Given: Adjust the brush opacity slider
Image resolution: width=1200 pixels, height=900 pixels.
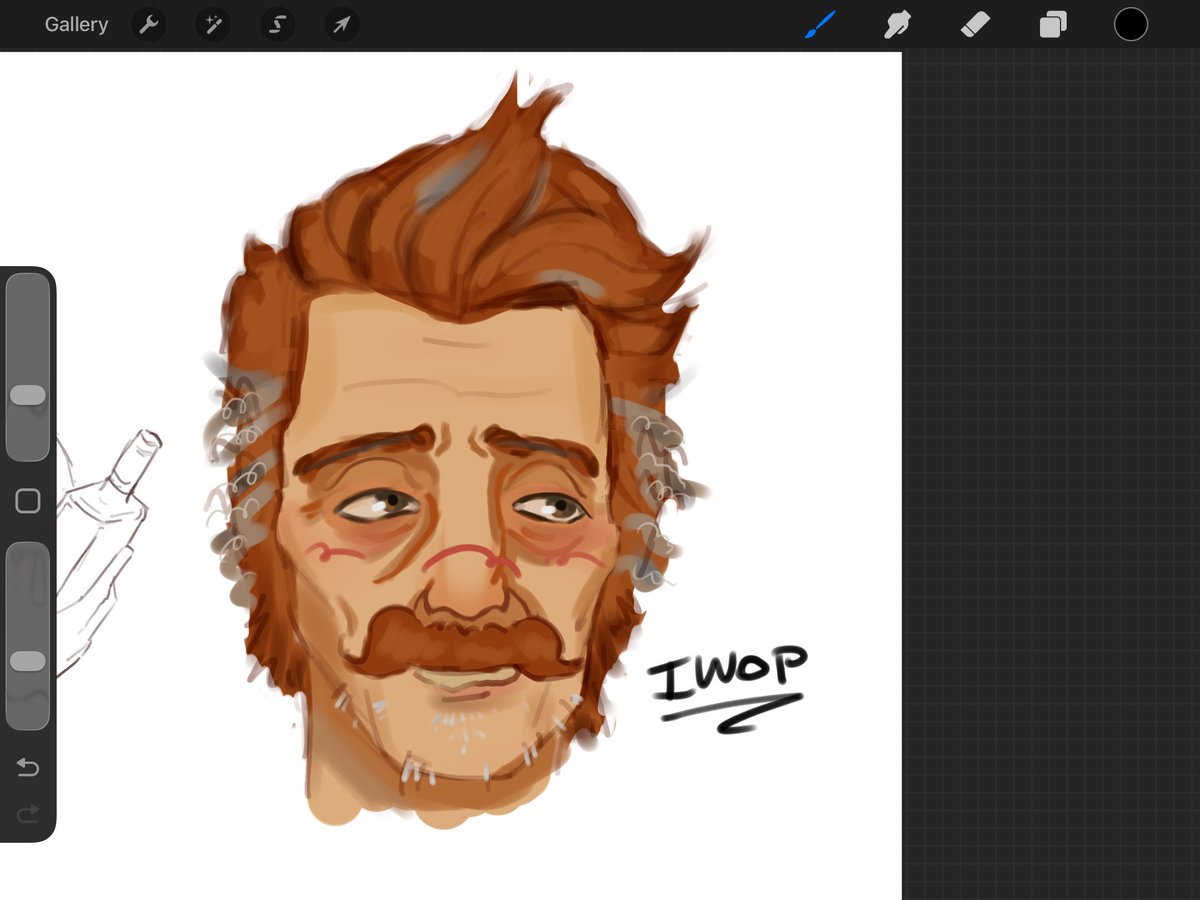Looking at the screenshot, I should click(28, 636).
